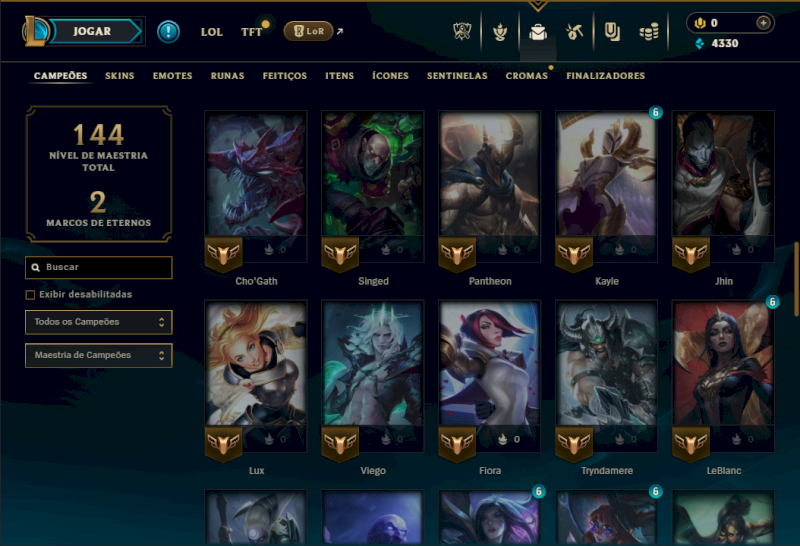Expand the top center chevron arrow
800x546 pixels.
pyautogui.click(x=538, y=6)
